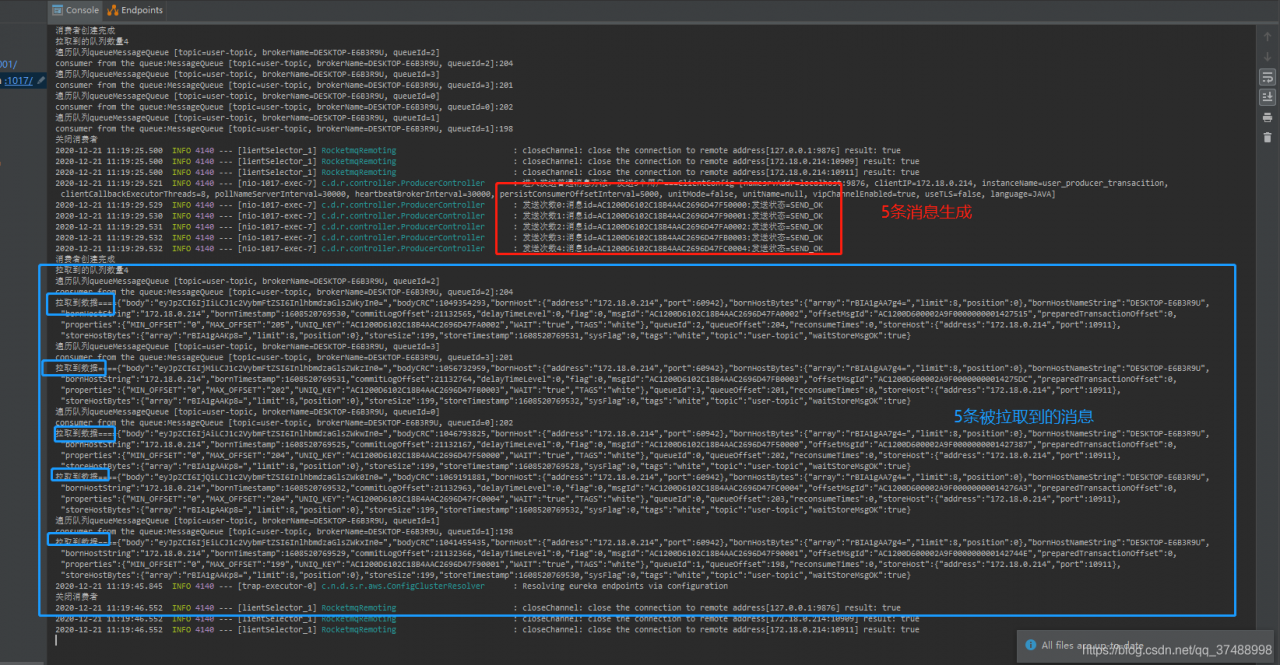Click the first '消费者创建完成' console line
This screenshot has height=665, width=1280.
click(x=84, y=31)
